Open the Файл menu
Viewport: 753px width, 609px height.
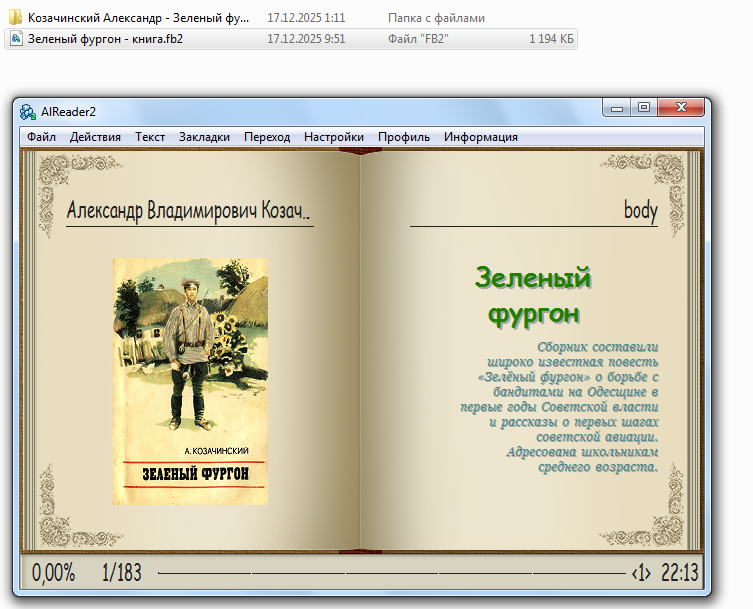[x=41, y=137]
